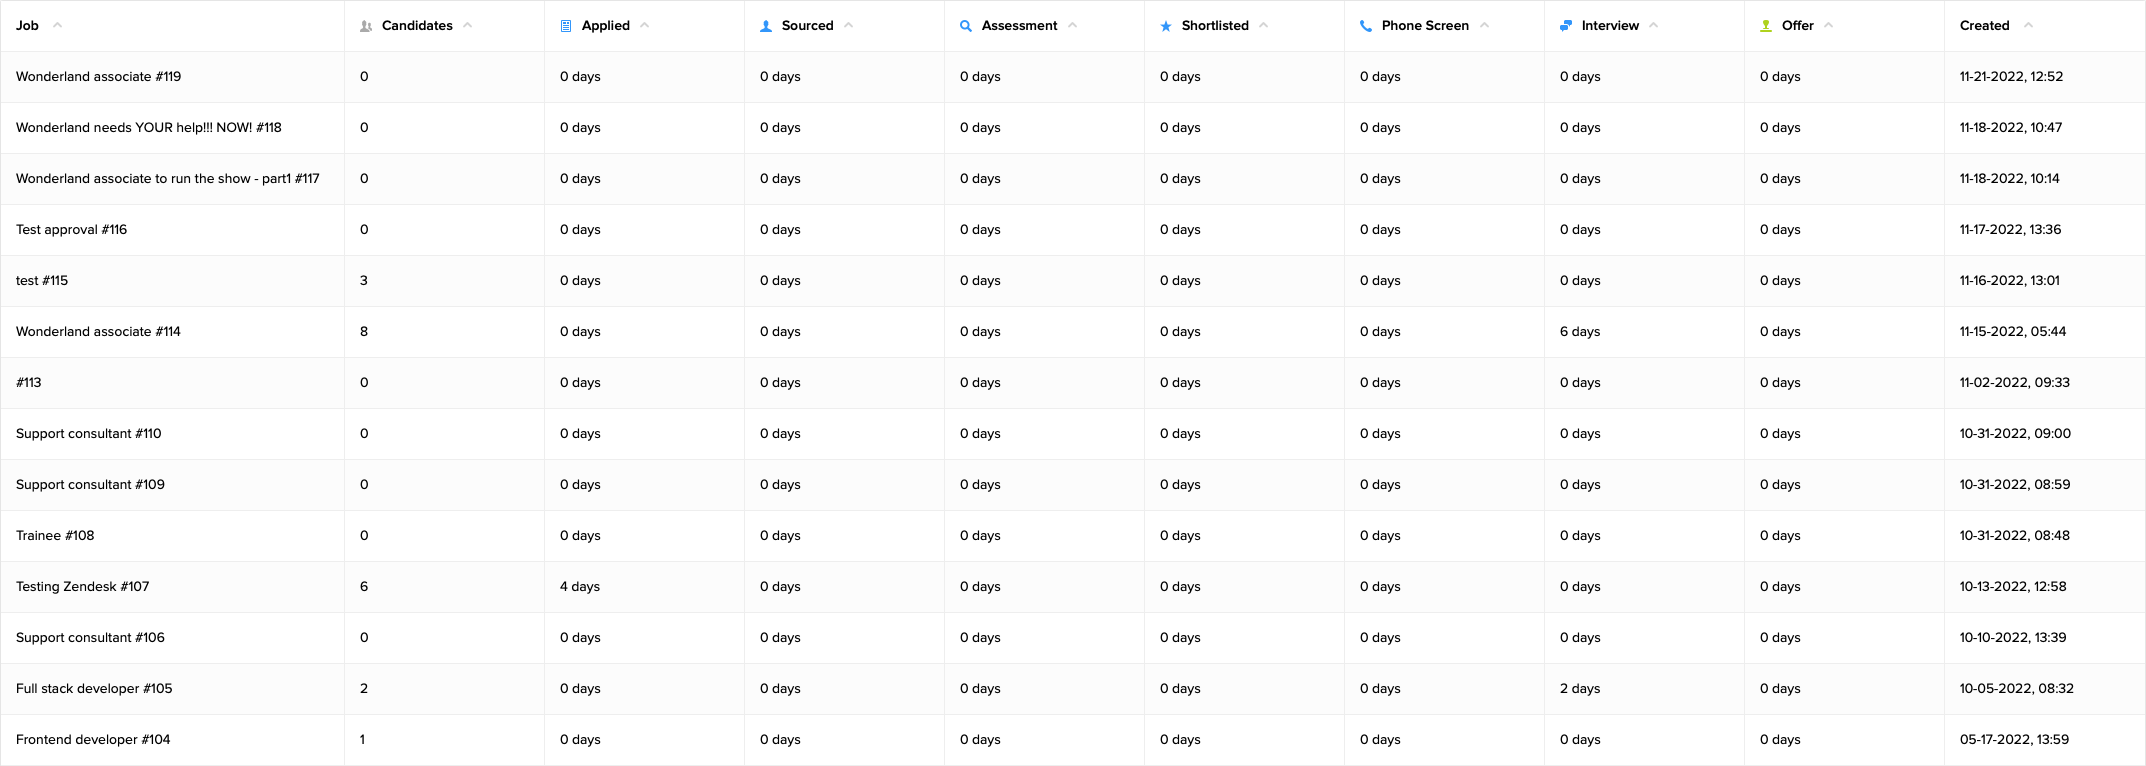Click created date 11-16-2022, 13:01
2146x766 pixels.
point(2010,281)
